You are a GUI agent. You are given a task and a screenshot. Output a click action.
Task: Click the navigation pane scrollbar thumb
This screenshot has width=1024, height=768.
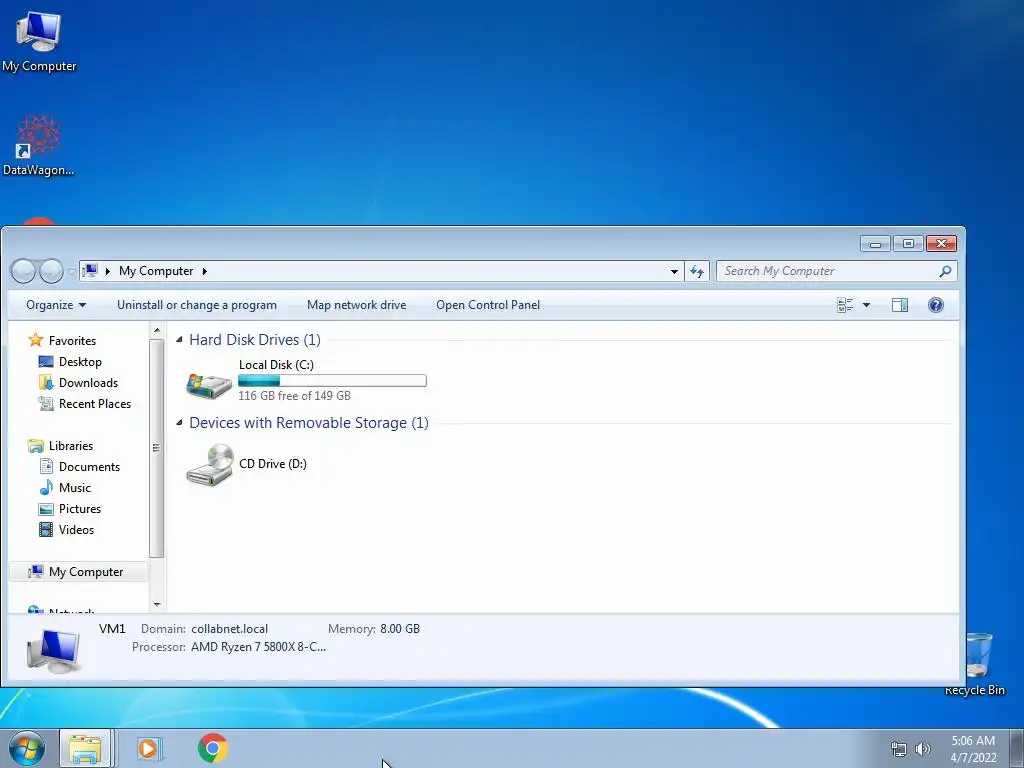tap(157, 449)
